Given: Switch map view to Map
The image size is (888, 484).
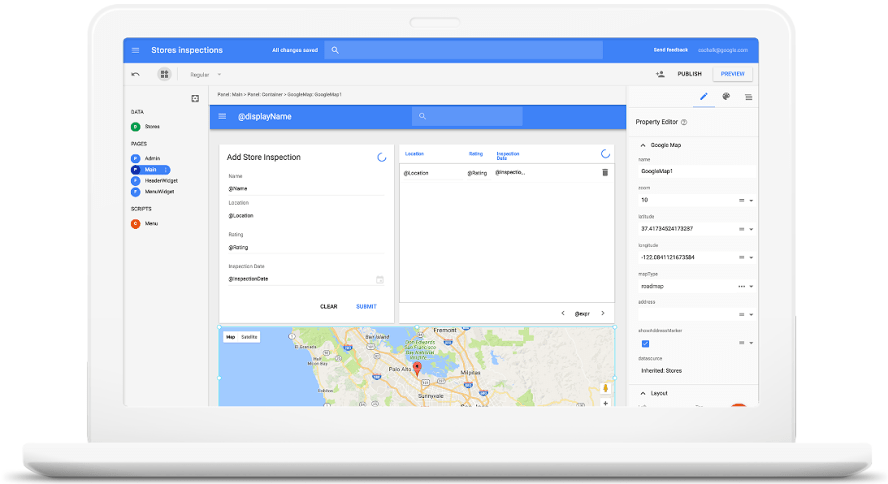Looking at the screenshot, I should (230, 337).
